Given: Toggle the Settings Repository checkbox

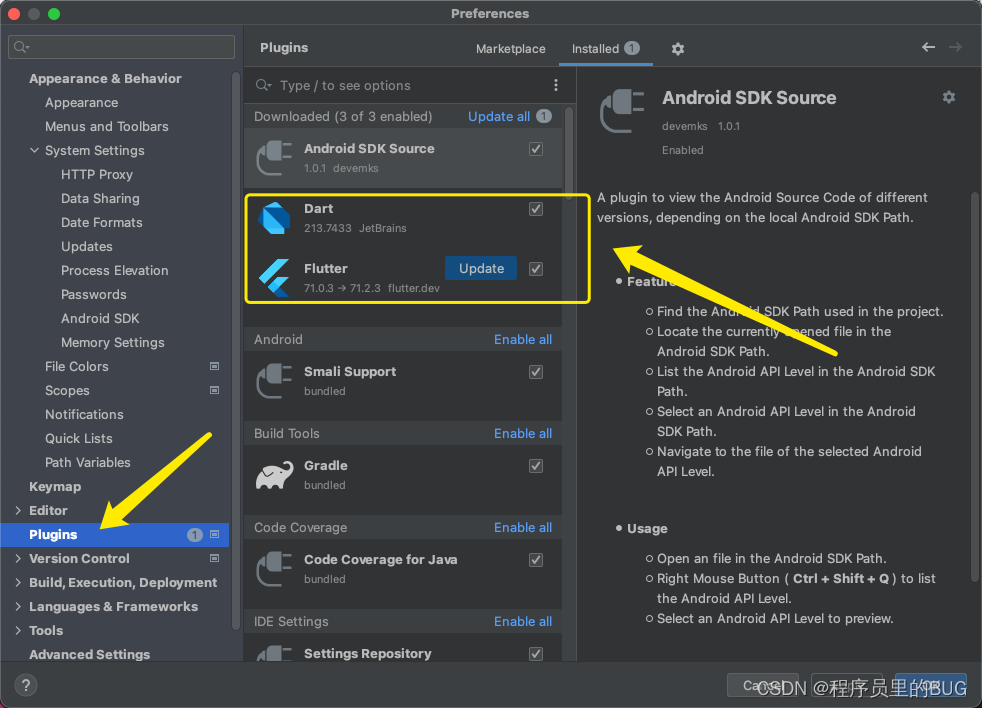Looking at the screenshot, I should [535, 653].
